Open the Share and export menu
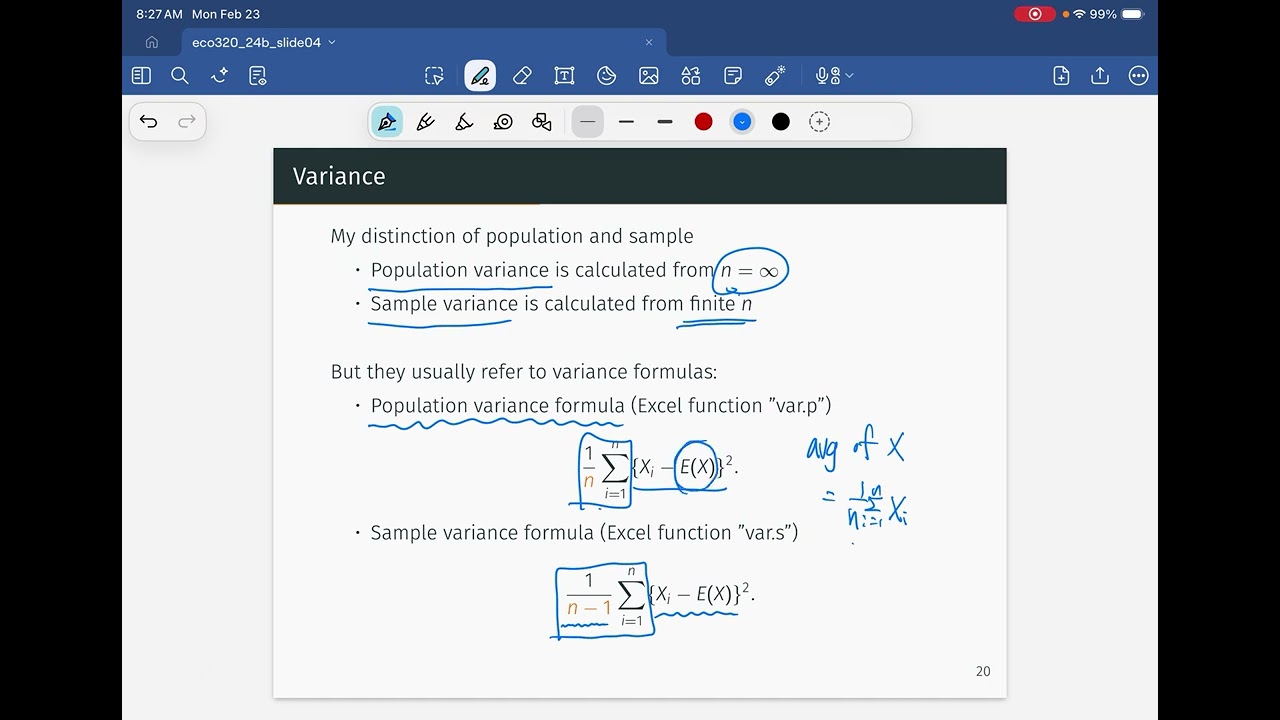Viewport: 1280px width, 720px height. tap(1100, 76)
